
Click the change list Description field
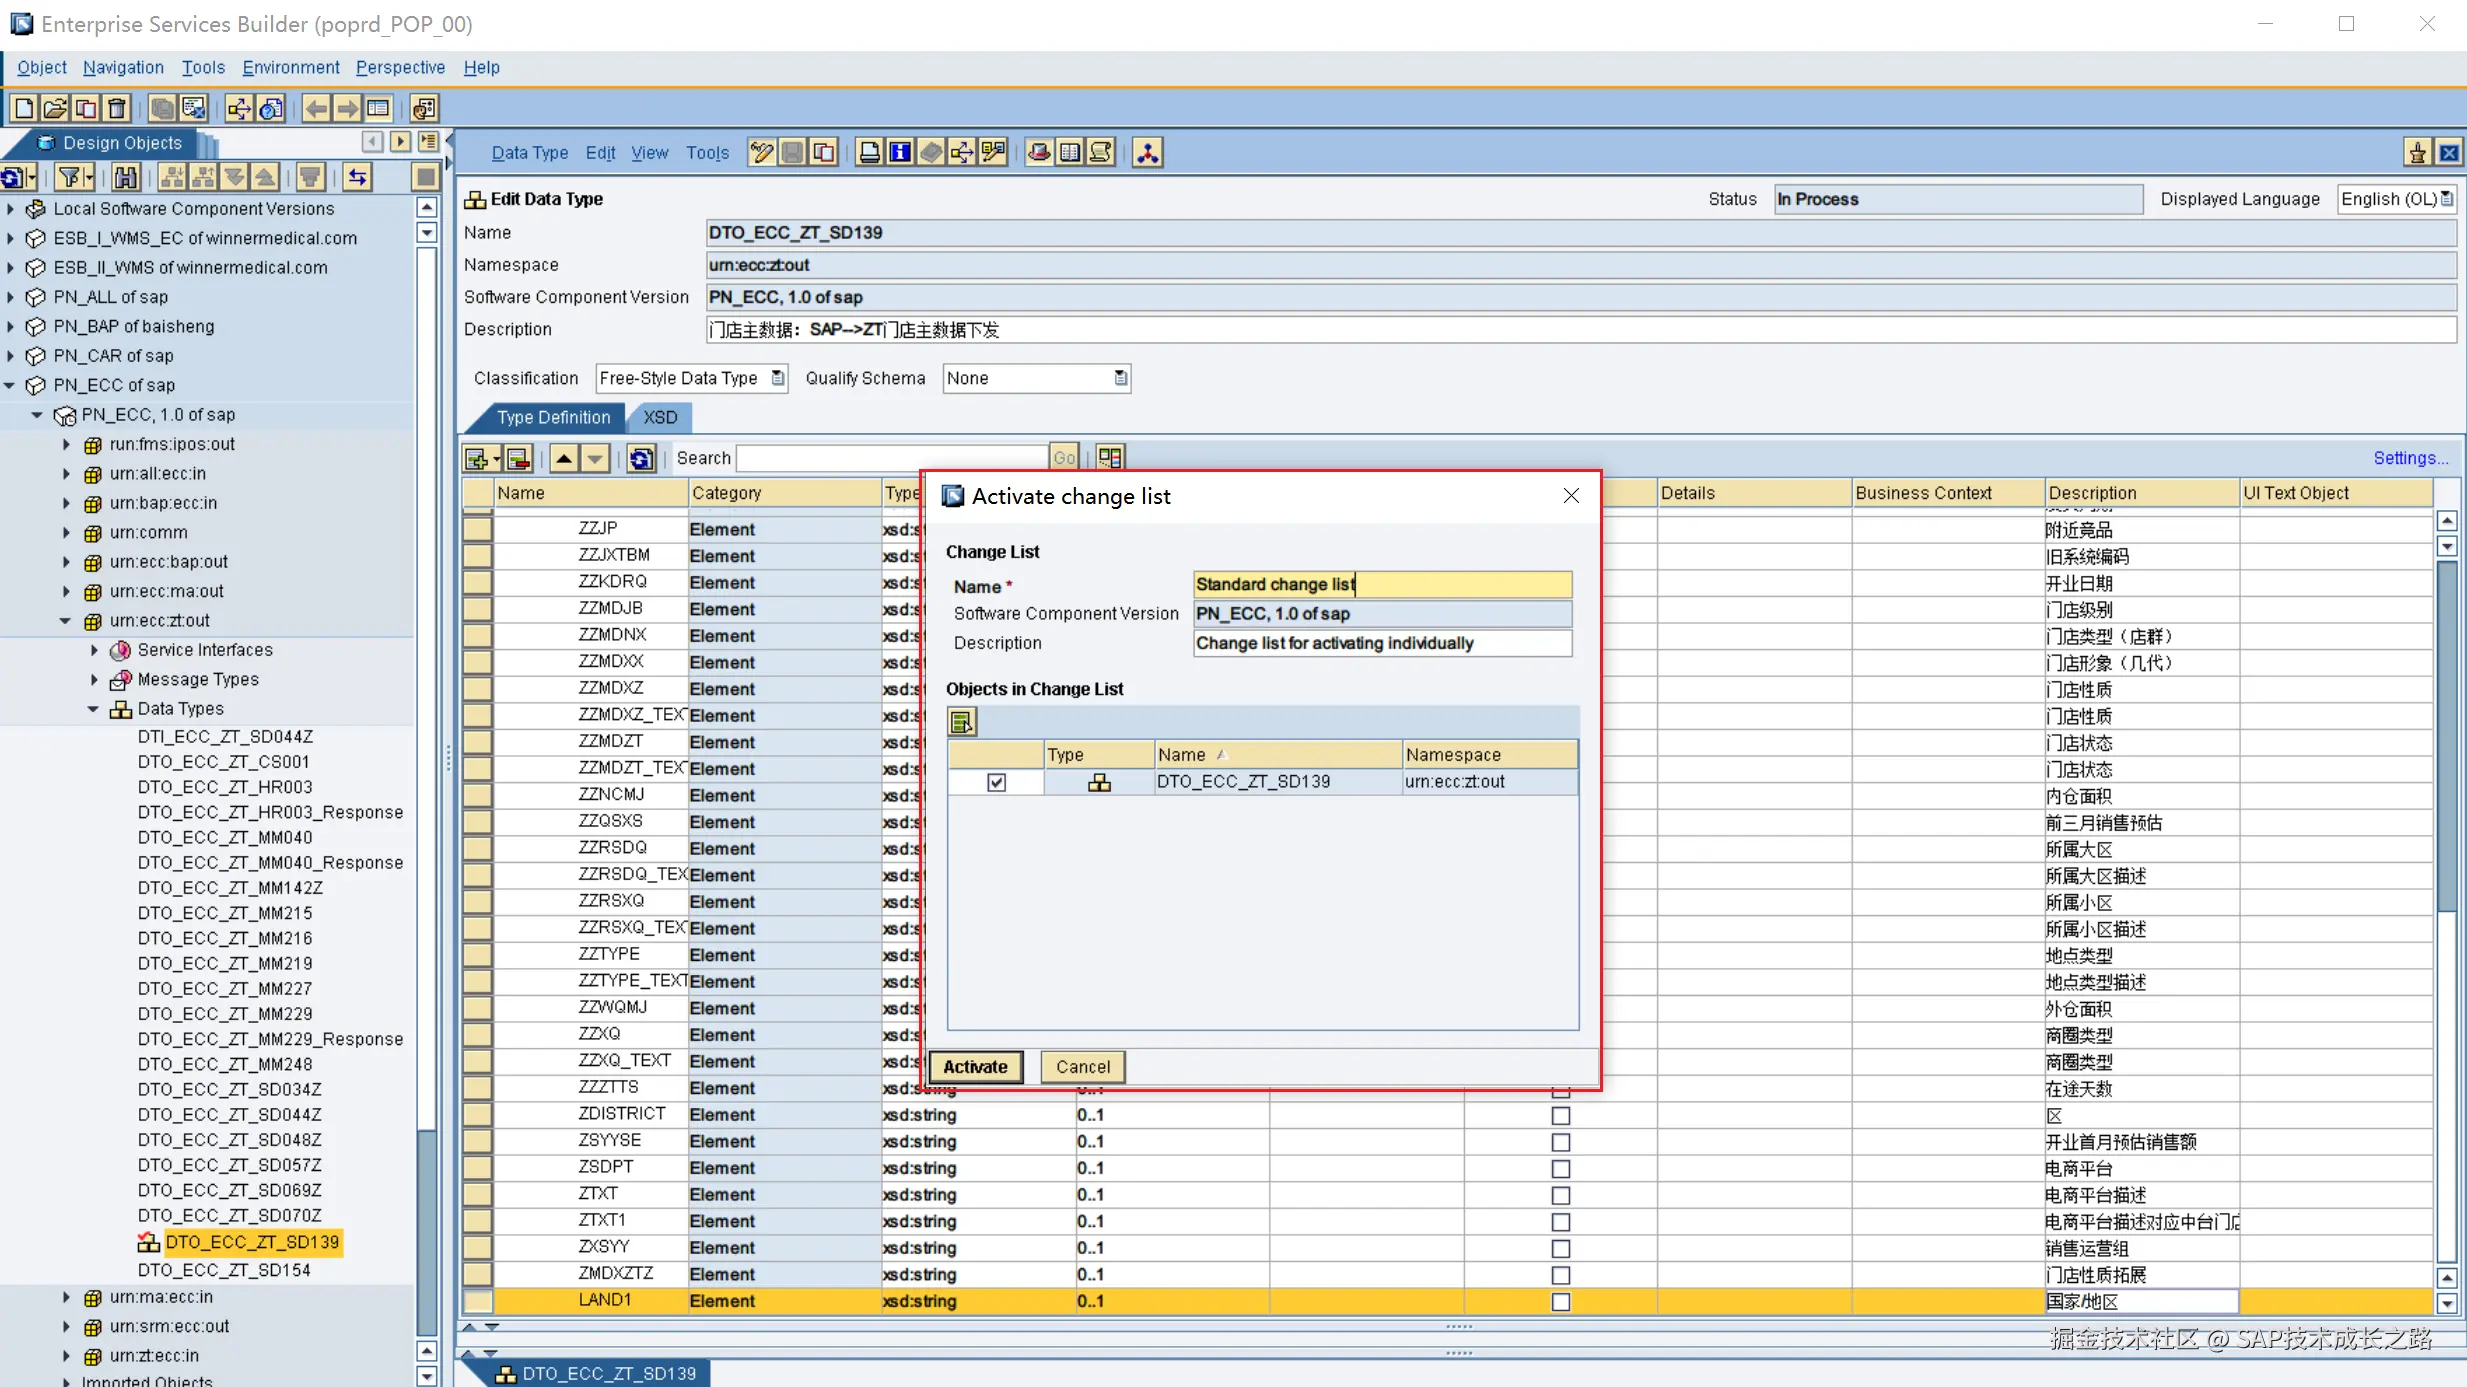click(x=1382, y=643)
